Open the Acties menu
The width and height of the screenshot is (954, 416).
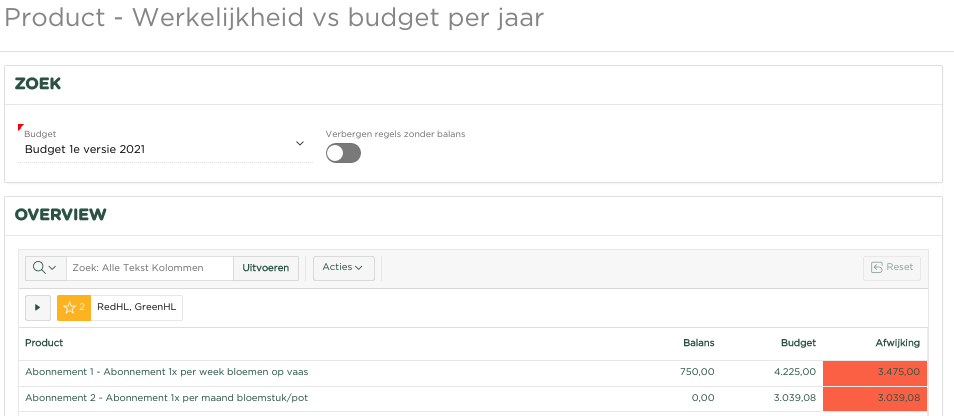click(x=343, y=267)
